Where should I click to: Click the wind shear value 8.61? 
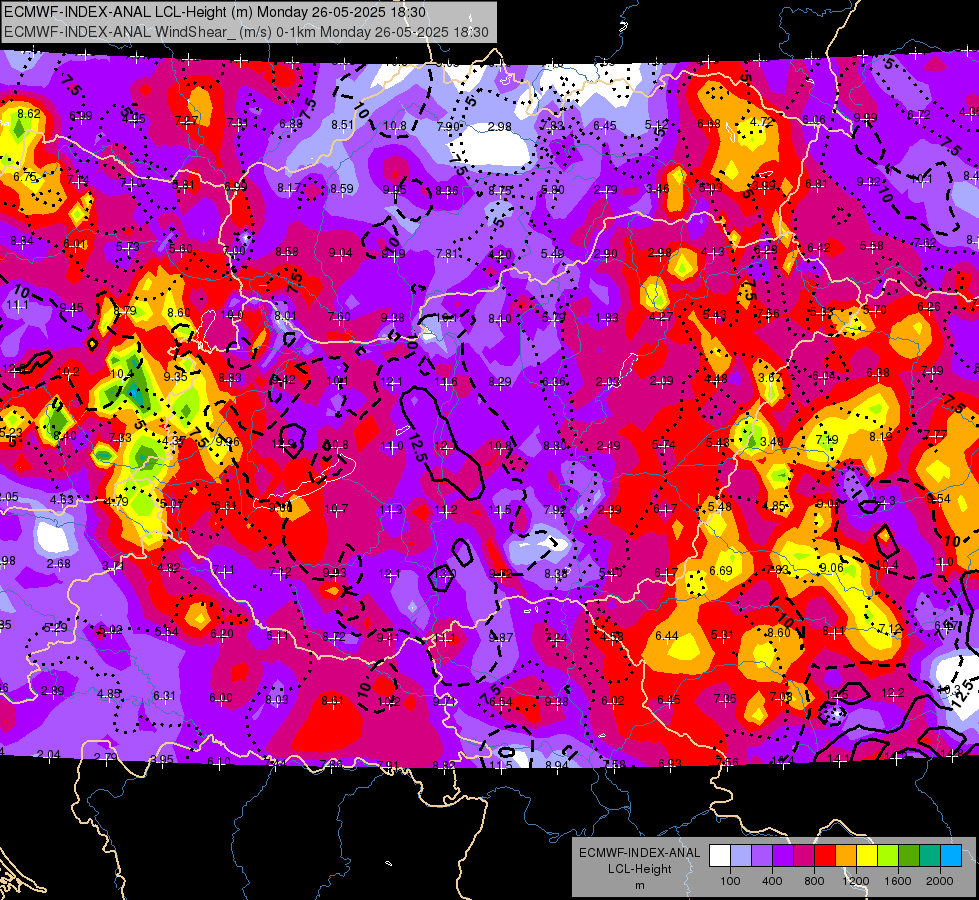coord(332,701)
